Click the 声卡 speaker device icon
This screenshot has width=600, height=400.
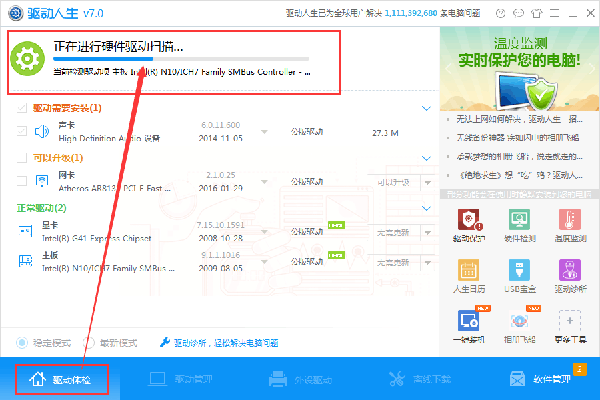tap(42, 132)
